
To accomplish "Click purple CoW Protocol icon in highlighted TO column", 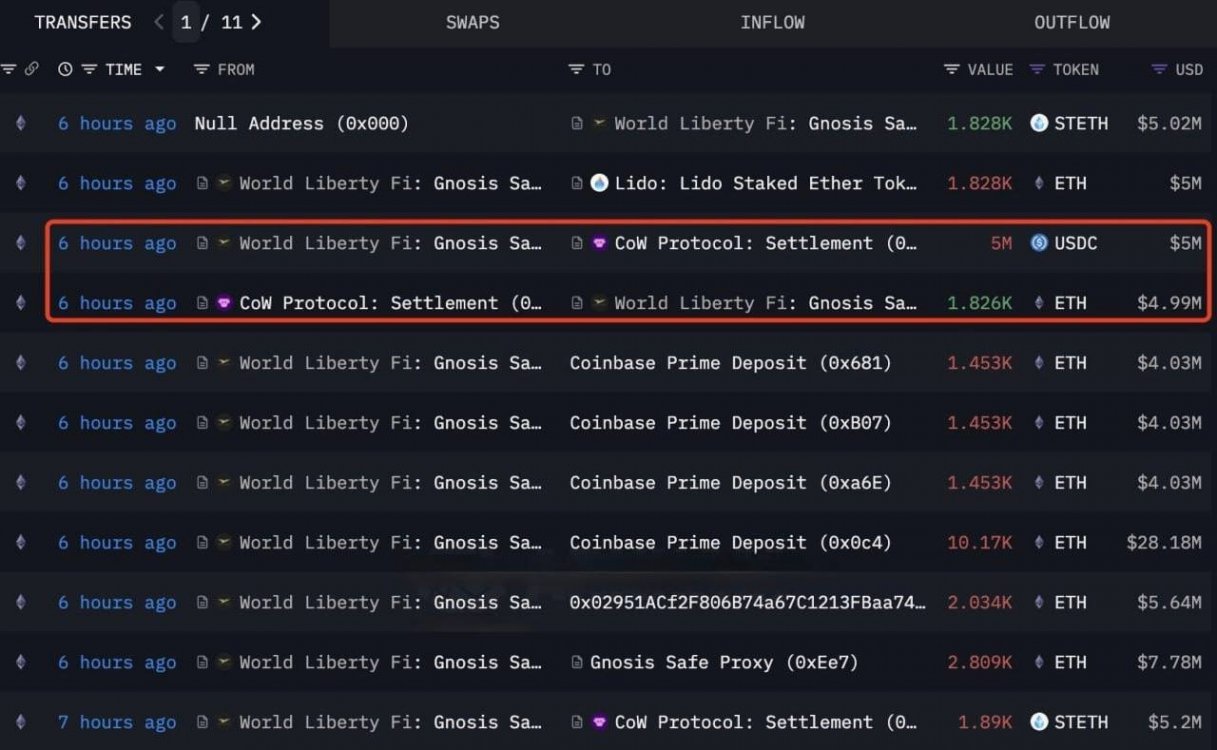I will point(599,243).
